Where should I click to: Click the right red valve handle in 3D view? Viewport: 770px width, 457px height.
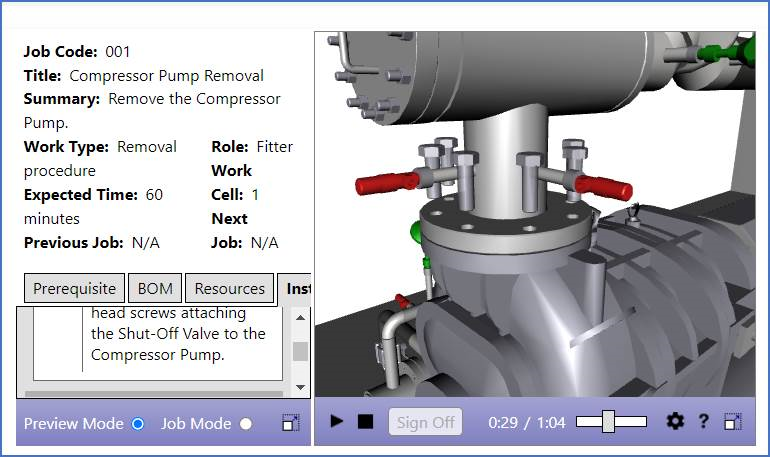pos(603,188)
